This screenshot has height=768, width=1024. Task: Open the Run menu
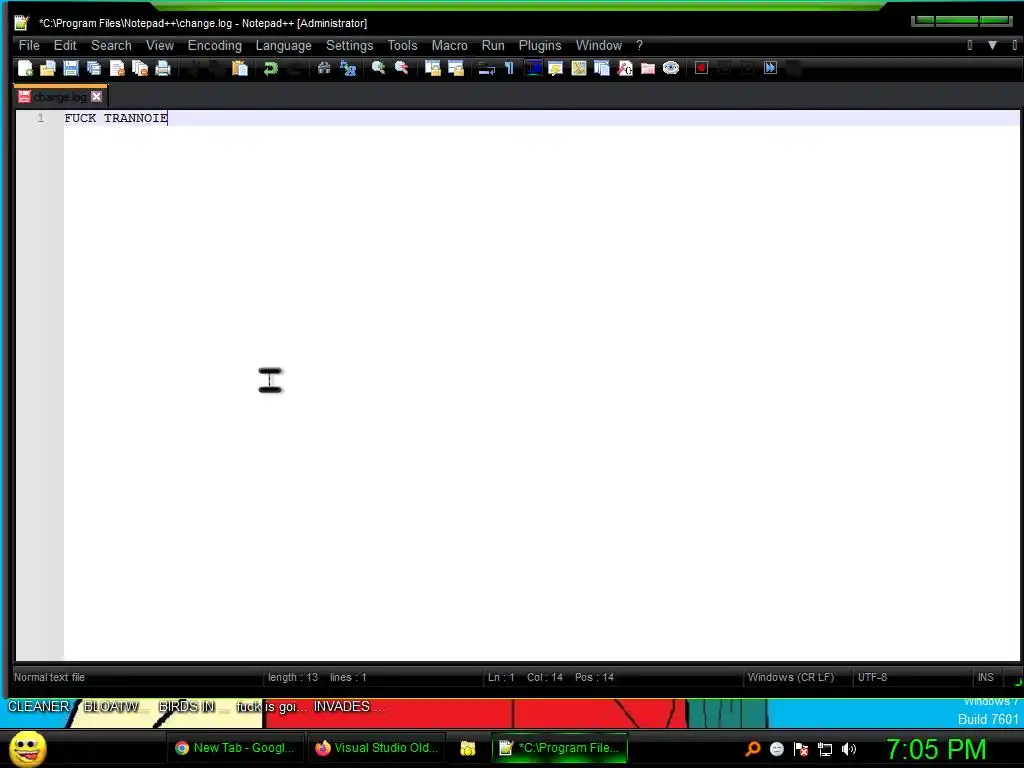pos(493,45)
